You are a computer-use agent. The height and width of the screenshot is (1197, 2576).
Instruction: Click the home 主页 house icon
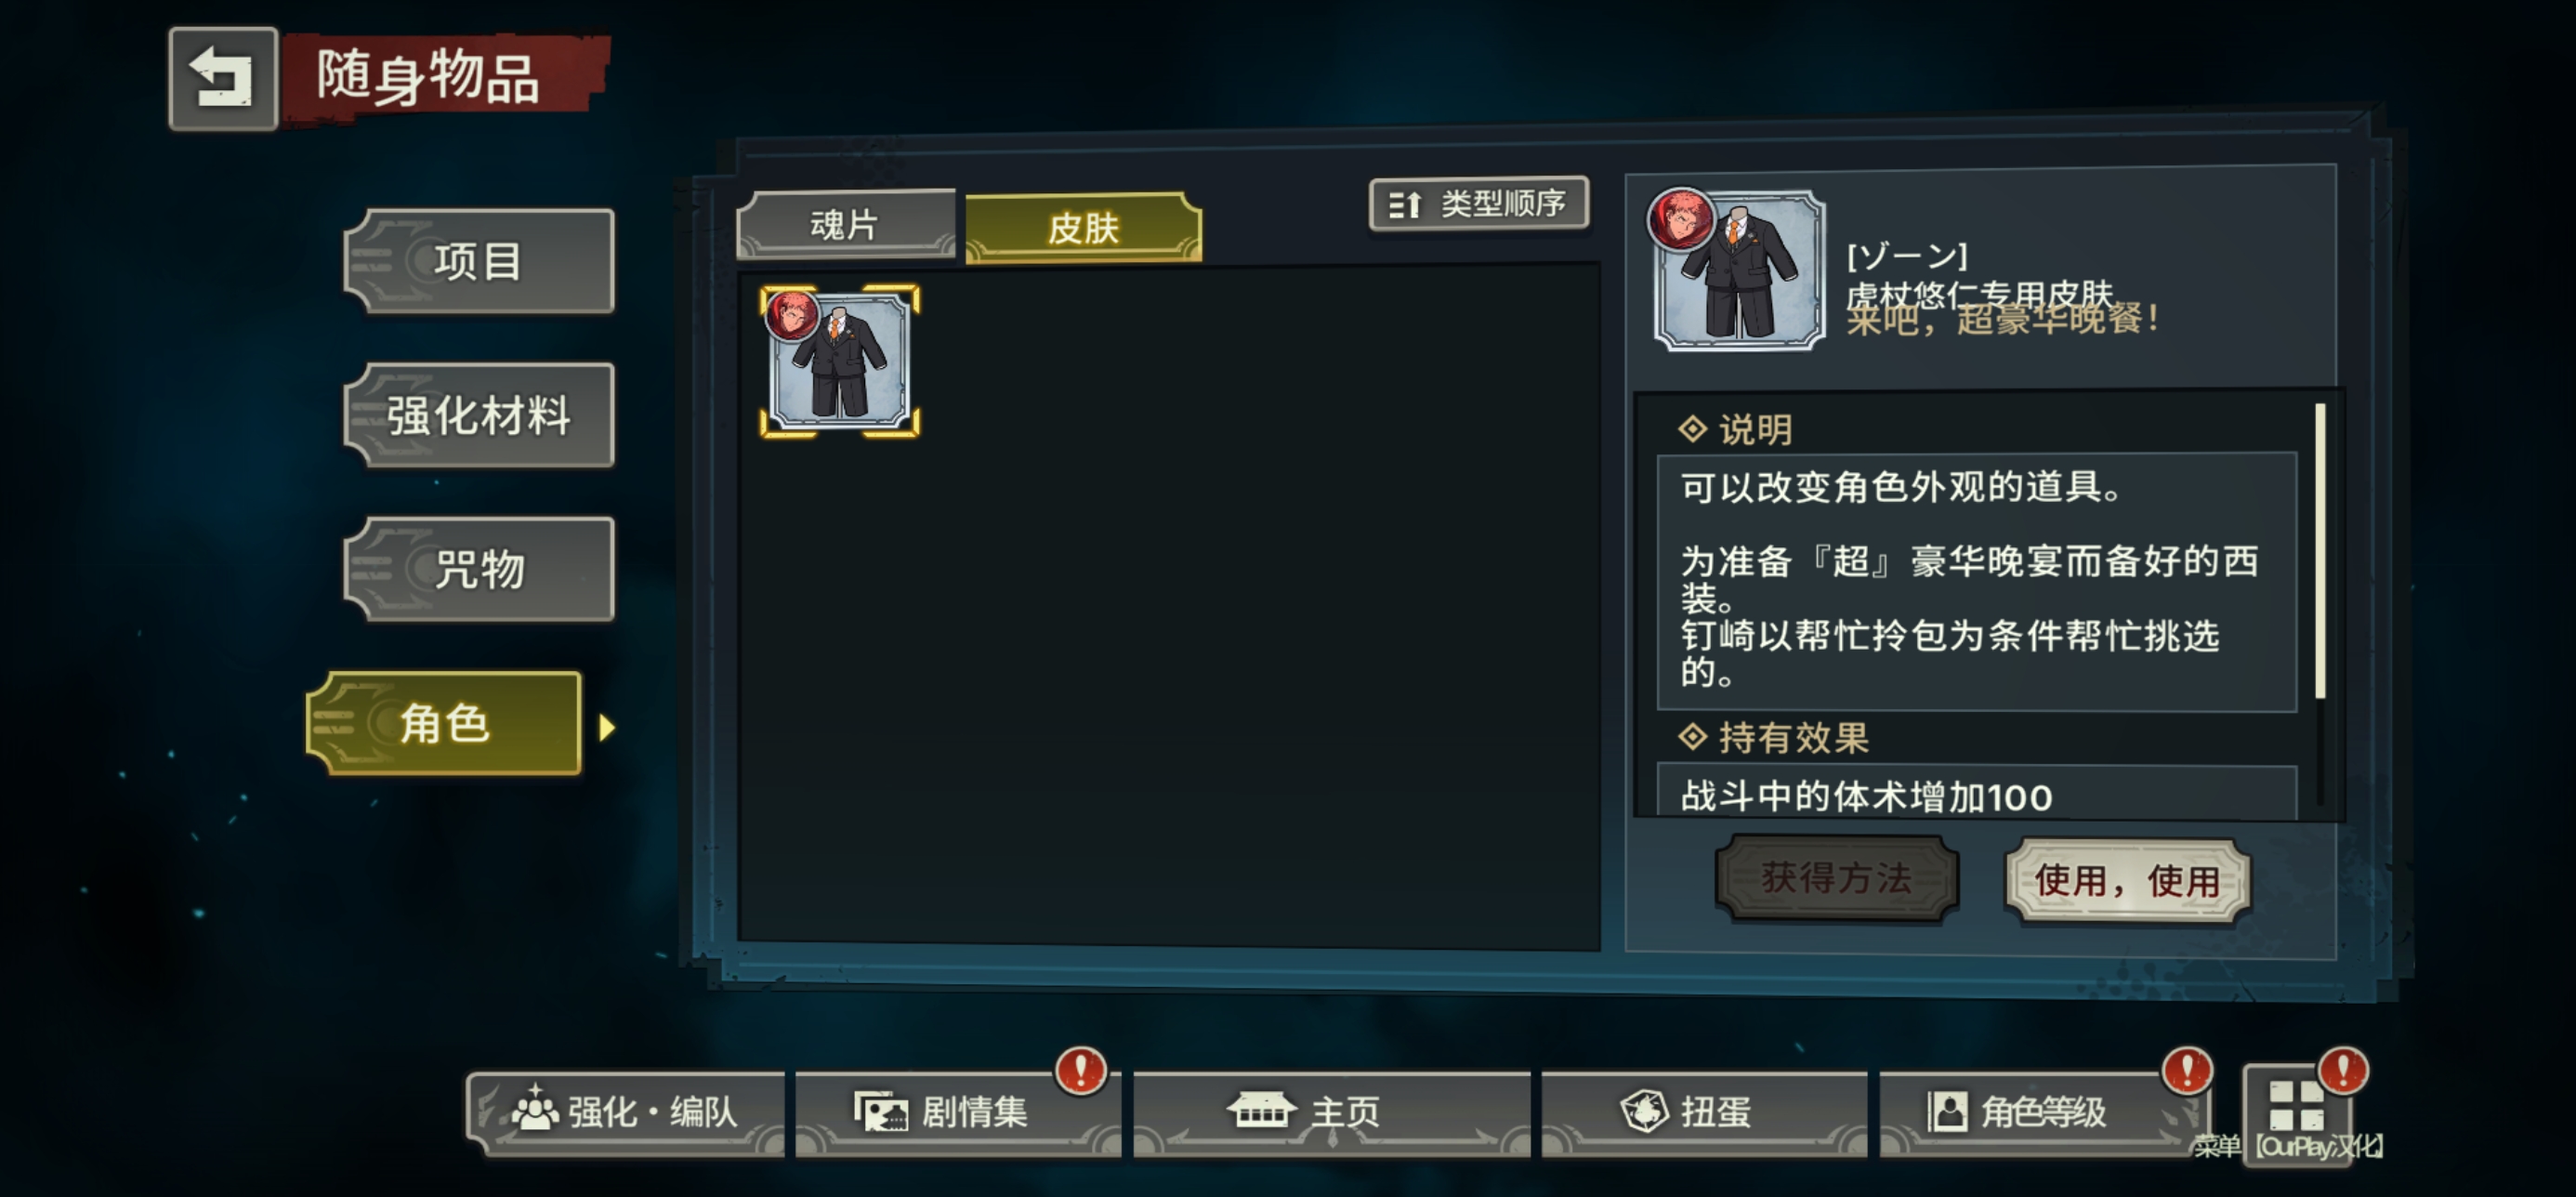(1261, 1109)
